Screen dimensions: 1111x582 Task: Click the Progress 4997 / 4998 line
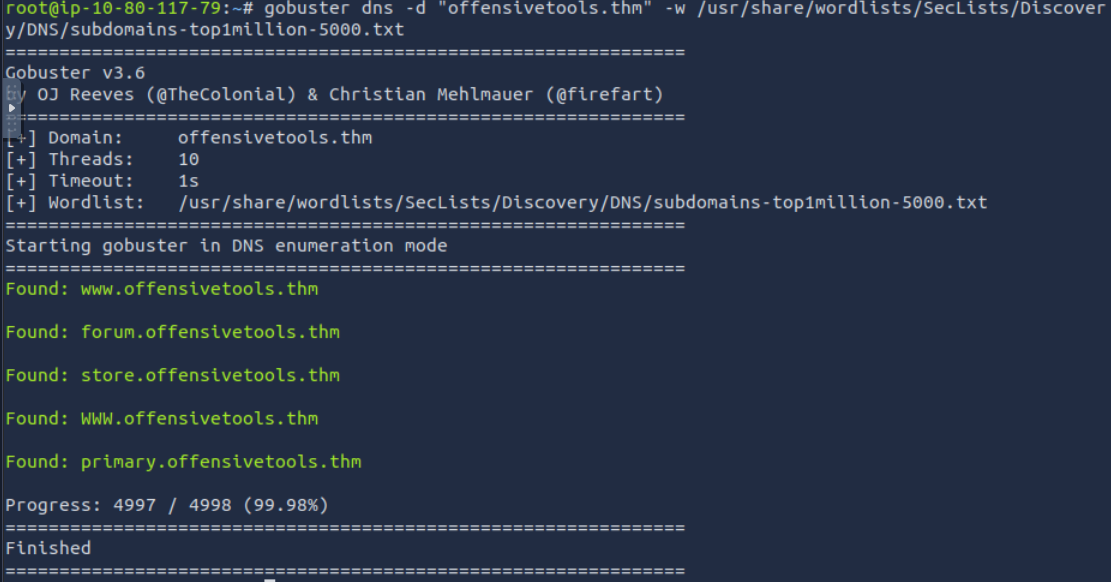(x=167, y=505)
